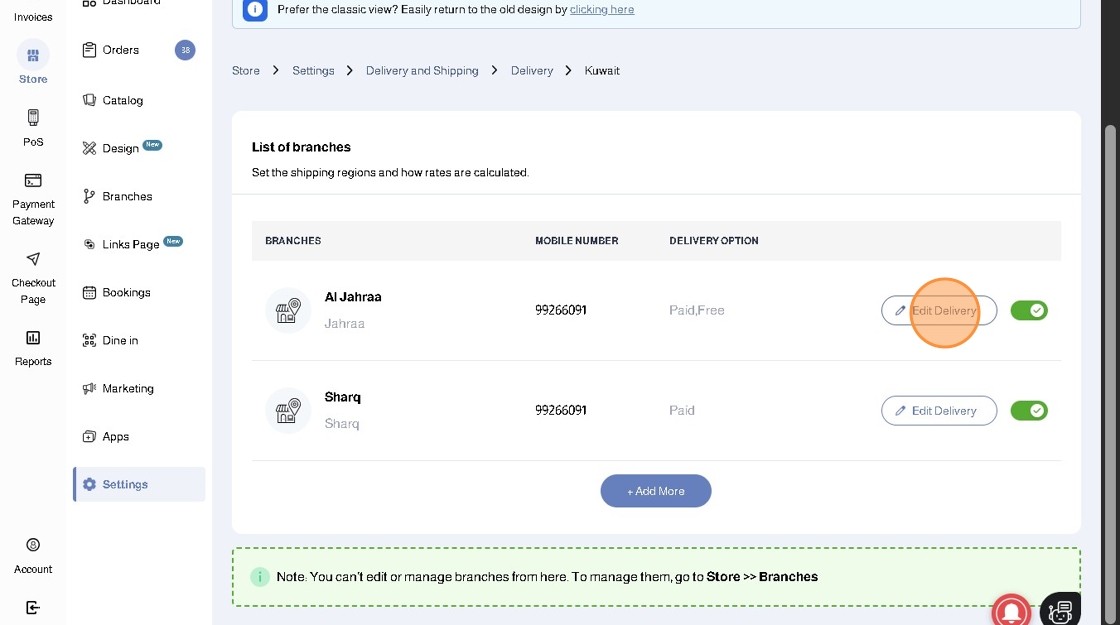
Task: Select Settings in the store menu
Action: coord(125,484)
